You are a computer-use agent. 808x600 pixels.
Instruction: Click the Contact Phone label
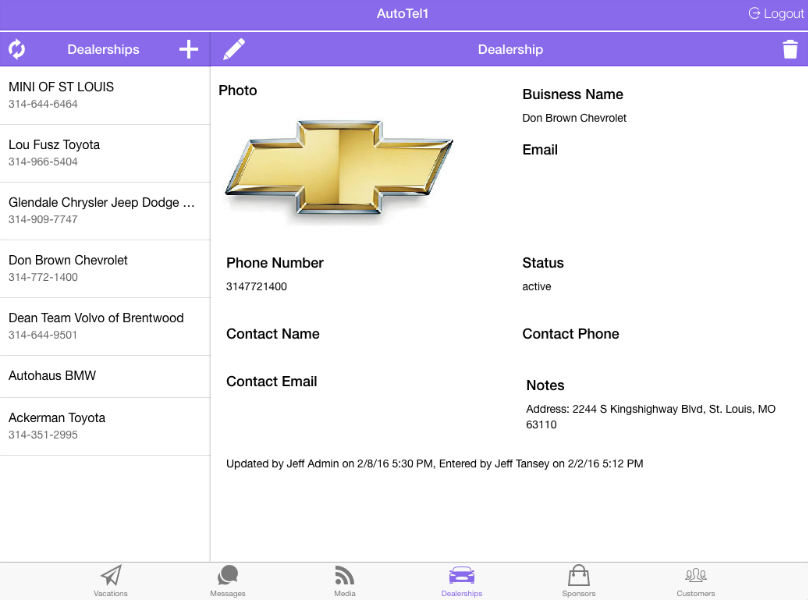[570, 334]
